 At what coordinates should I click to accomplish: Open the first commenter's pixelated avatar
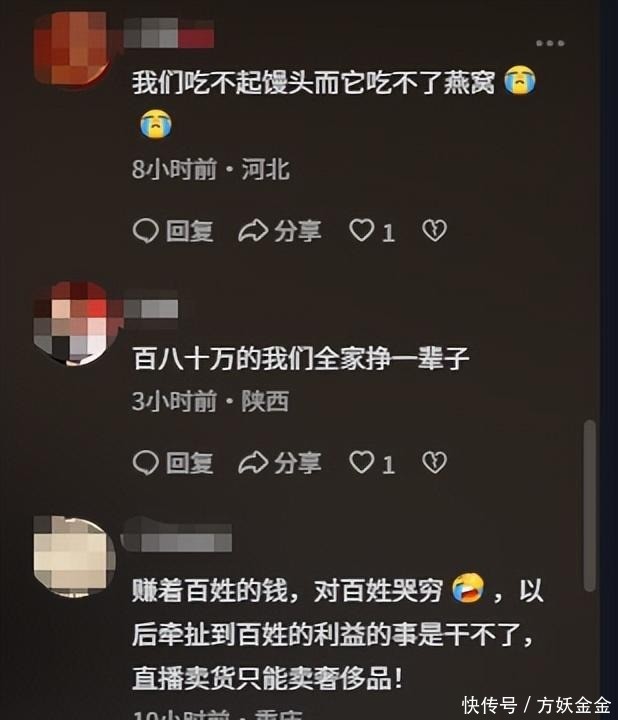73,50
